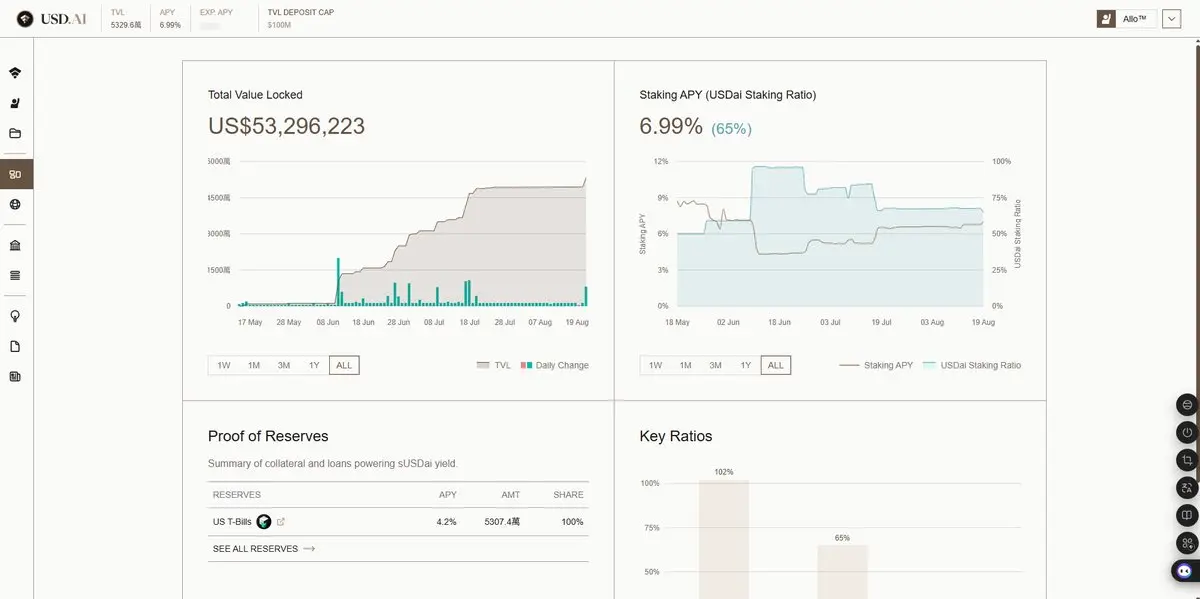Open the lightbulb icon in sidebar

click(15, 316)
